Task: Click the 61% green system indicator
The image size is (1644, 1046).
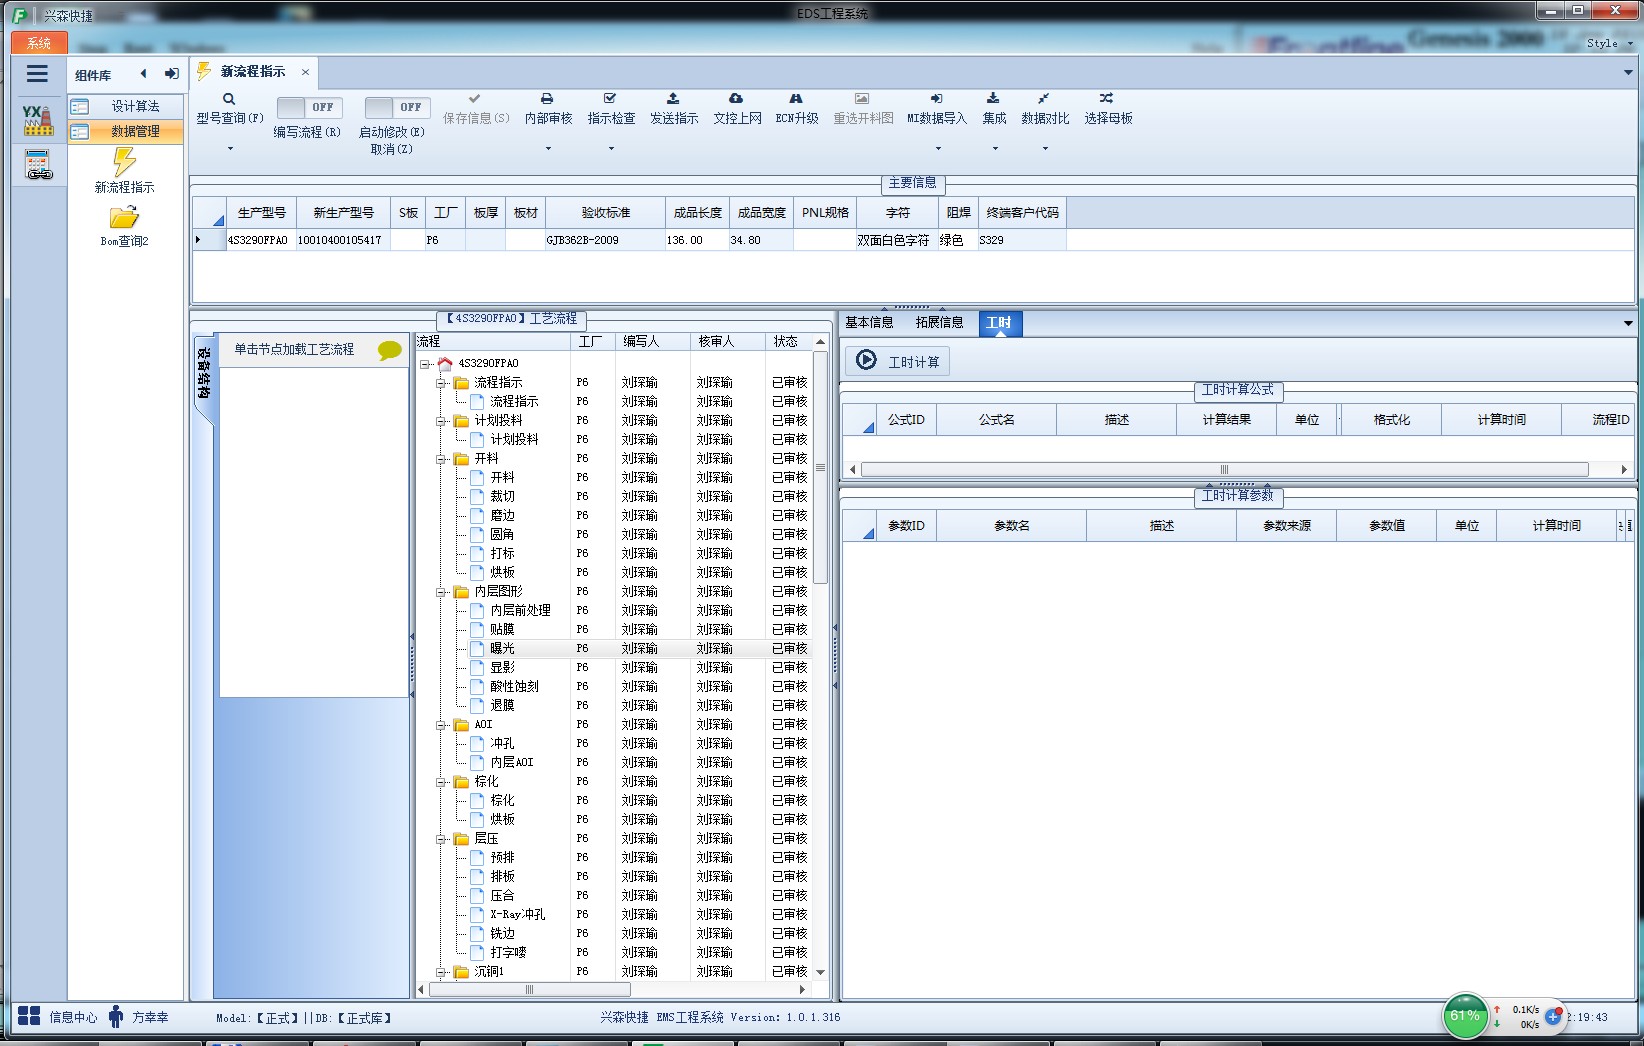Action: (x=1465, y=1016)
